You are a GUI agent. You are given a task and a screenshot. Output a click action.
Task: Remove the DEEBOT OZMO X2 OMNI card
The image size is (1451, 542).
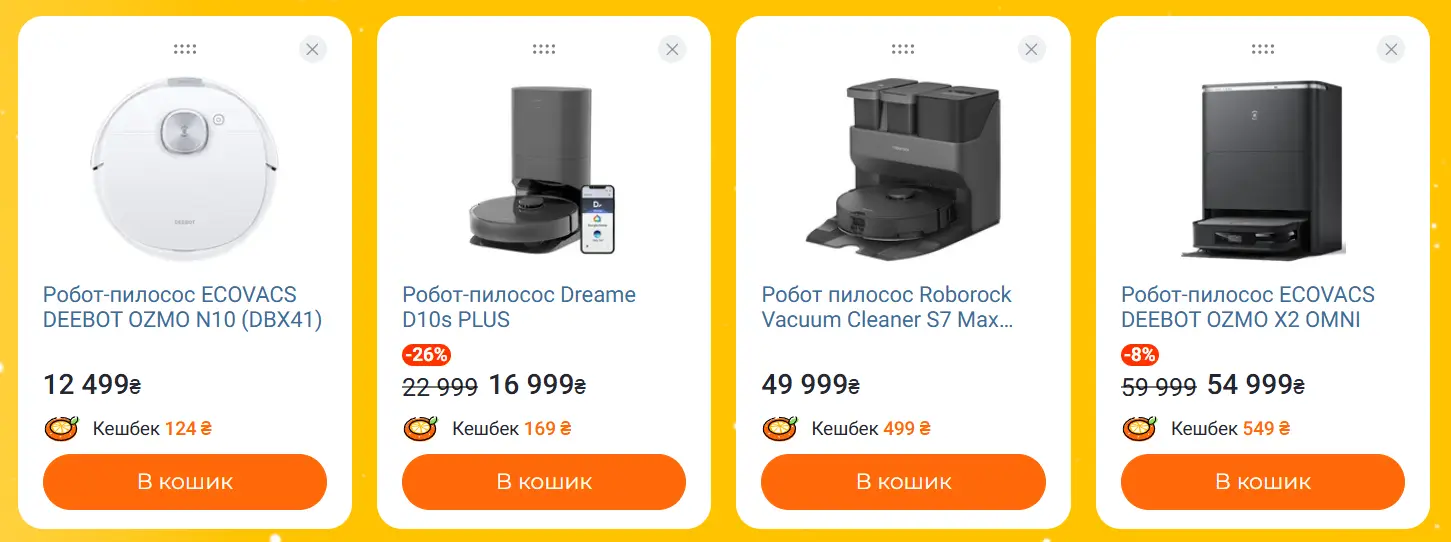1391,49
